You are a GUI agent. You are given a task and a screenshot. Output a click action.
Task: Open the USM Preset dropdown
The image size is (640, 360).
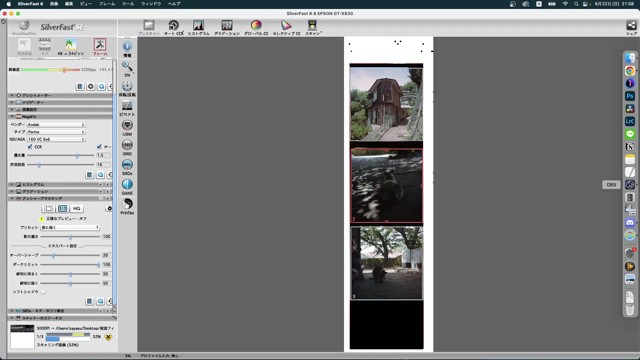70,227
